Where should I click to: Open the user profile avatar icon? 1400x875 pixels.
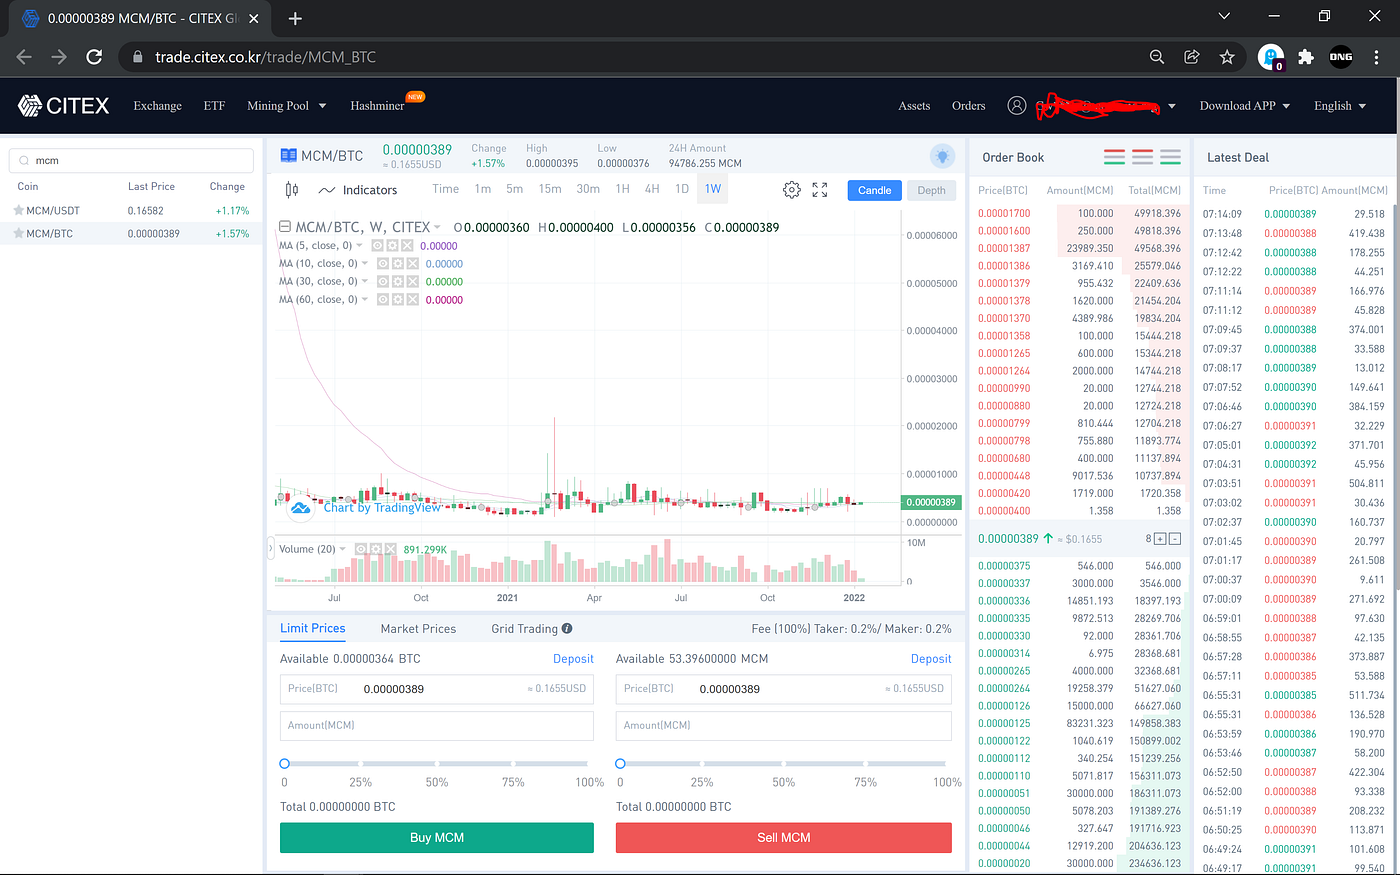coord(1017,106)
